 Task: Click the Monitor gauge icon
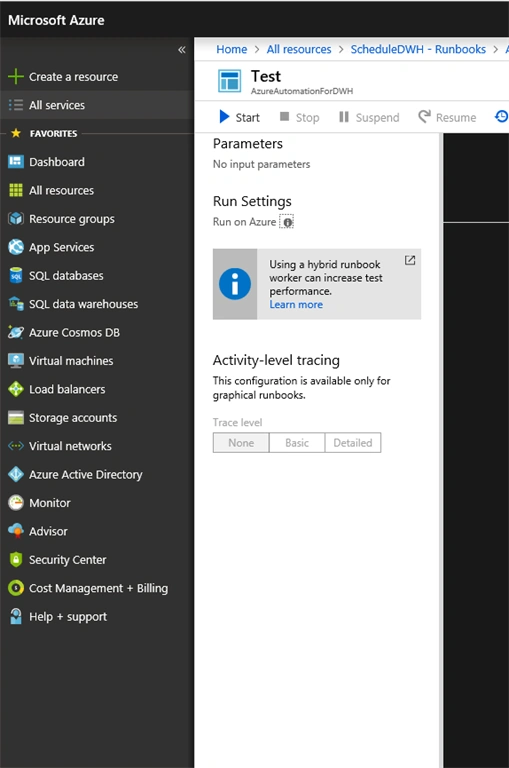(x=16, y=503)
